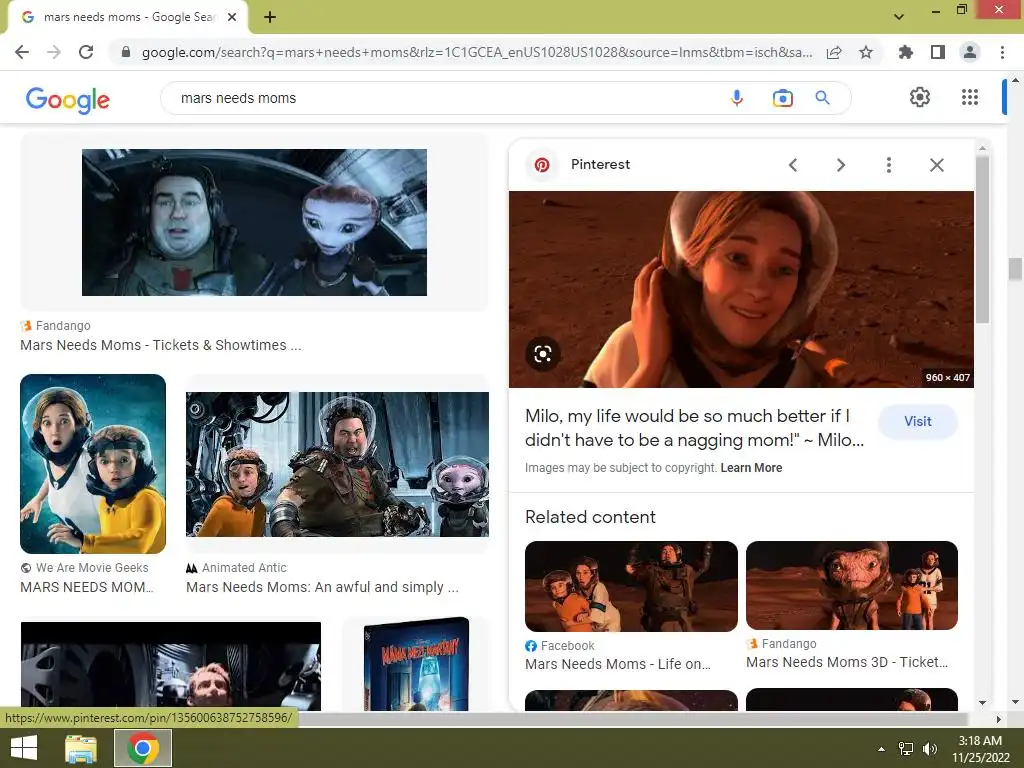Click the Visit button
The width and height of the screenshot is (1024, 768).
pos(918,421)
